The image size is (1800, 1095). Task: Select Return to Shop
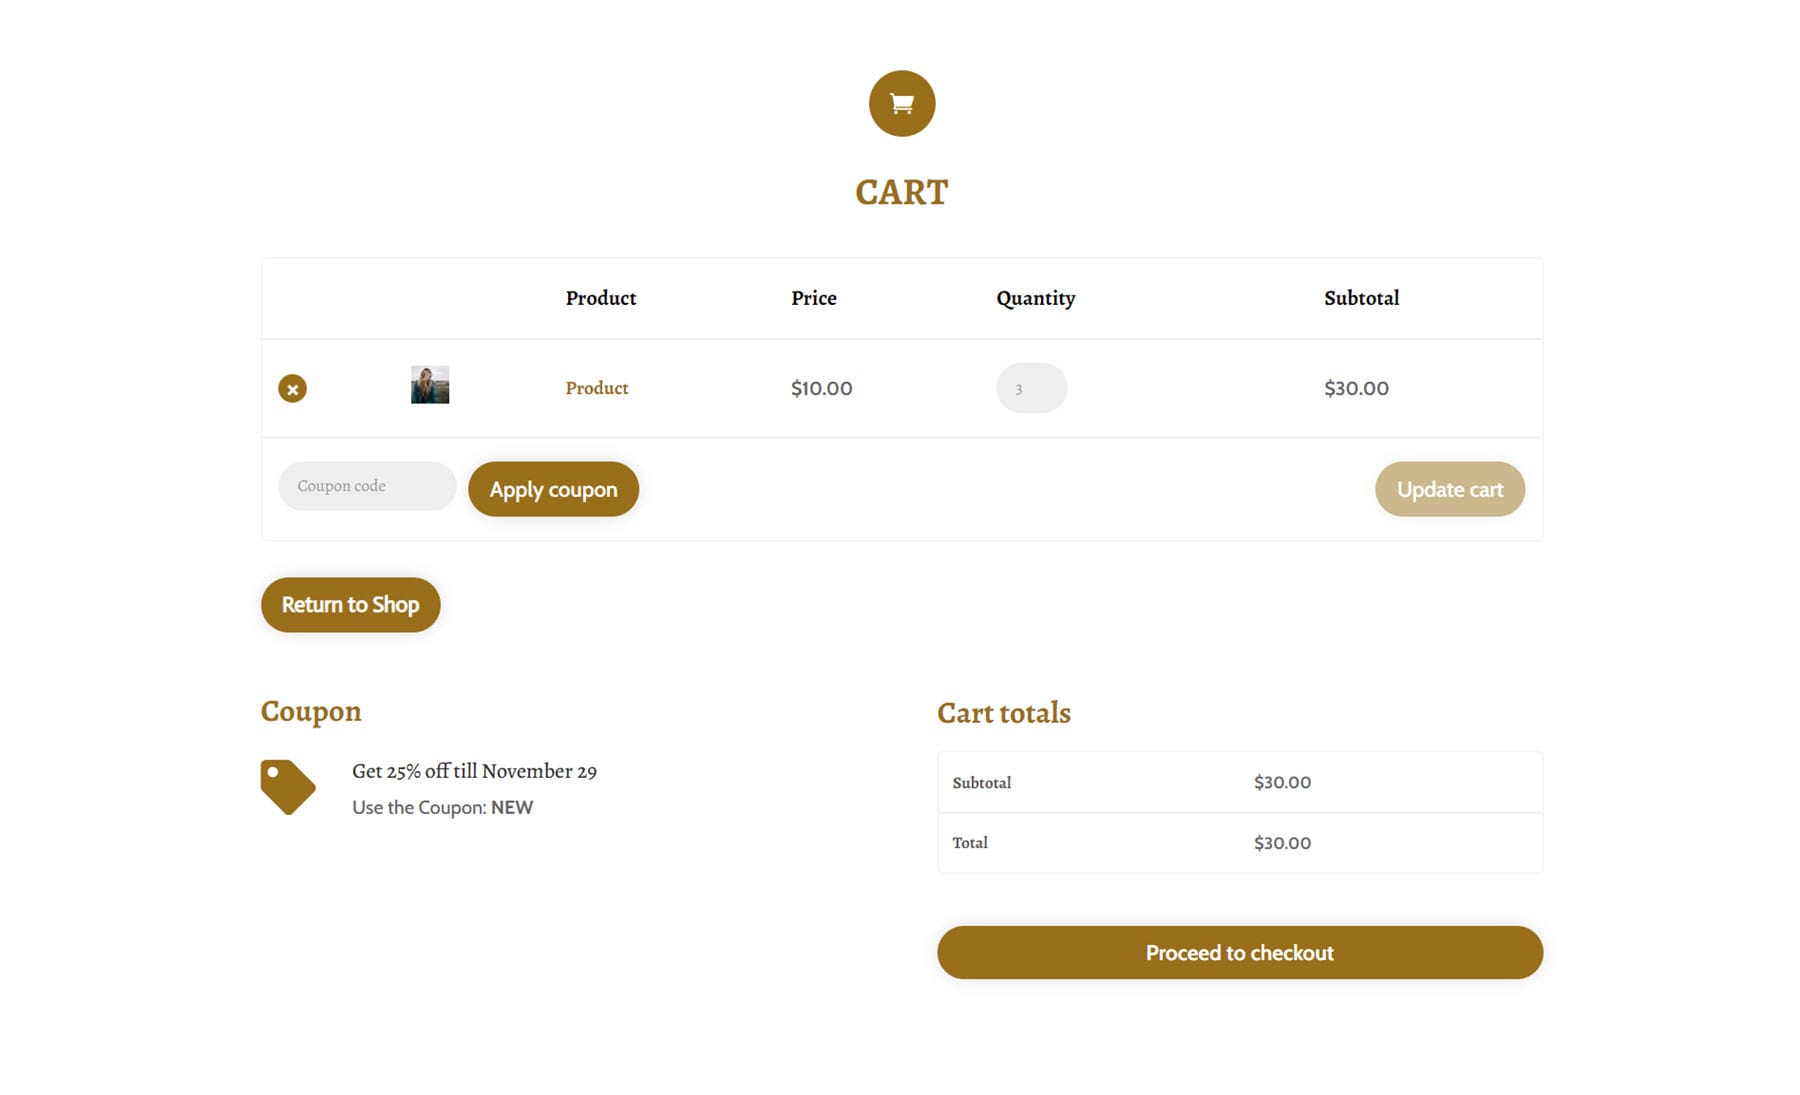point(350,604)
